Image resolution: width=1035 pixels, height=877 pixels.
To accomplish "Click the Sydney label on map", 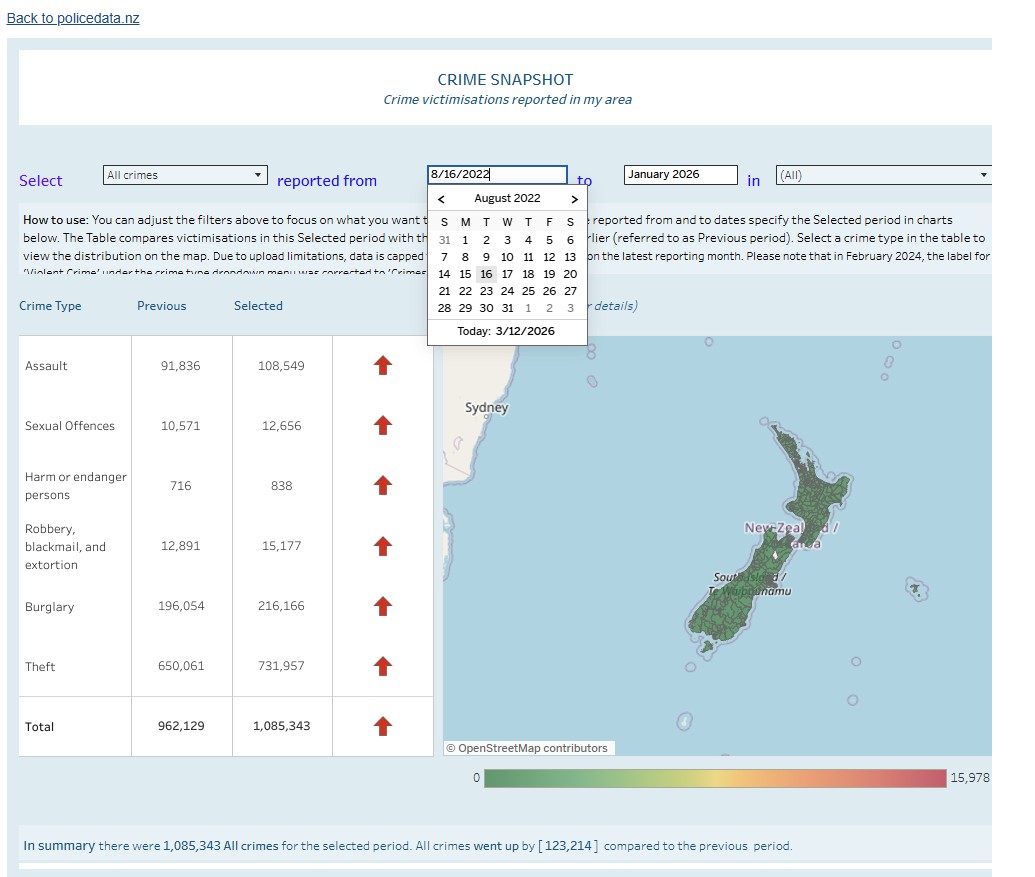I will [x=486, y=407].
